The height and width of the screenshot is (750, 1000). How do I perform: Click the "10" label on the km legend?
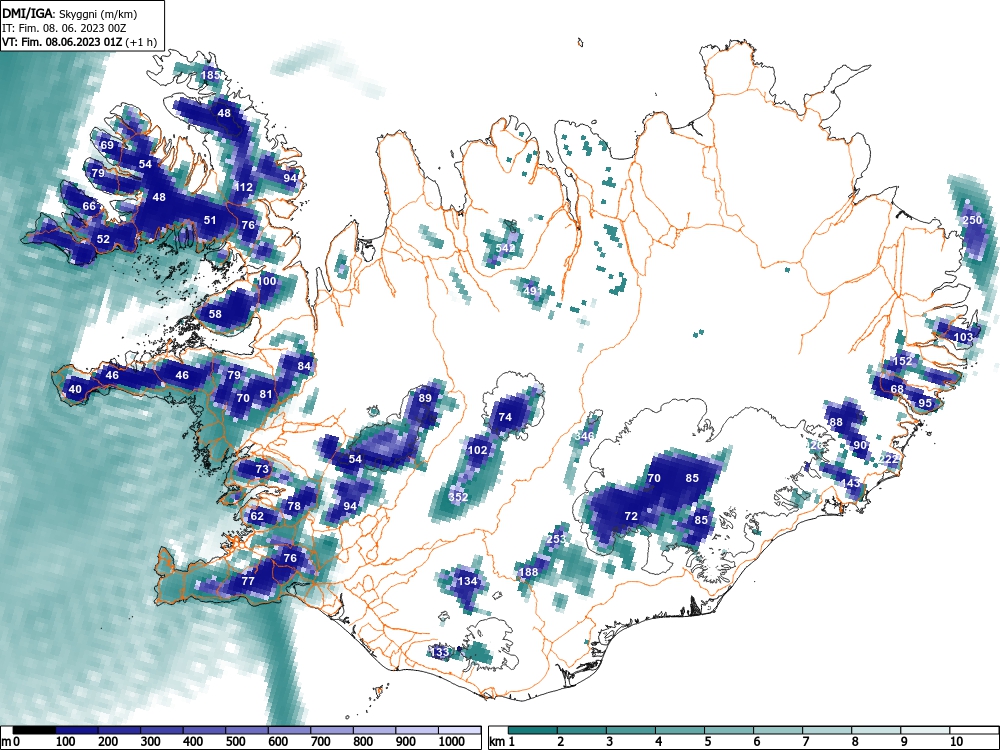(x=955, y=742)
